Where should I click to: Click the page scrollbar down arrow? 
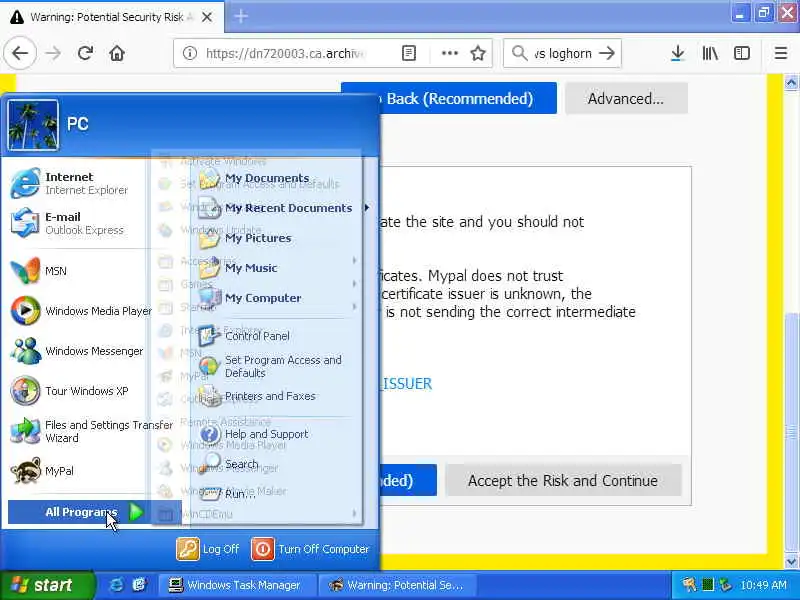791,562
